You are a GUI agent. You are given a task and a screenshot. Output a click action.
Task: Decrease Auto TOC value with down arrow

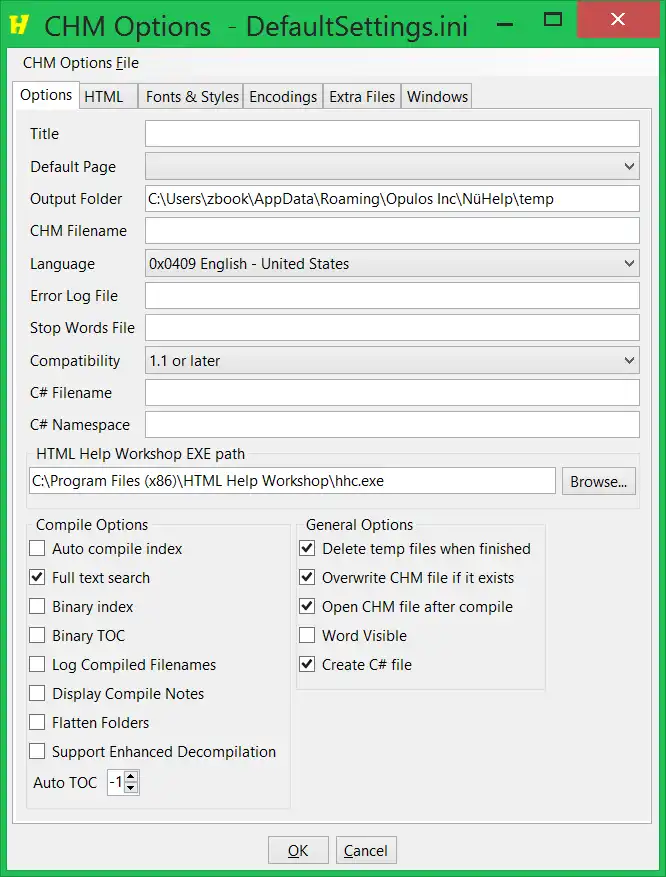[x=131, y=788]
